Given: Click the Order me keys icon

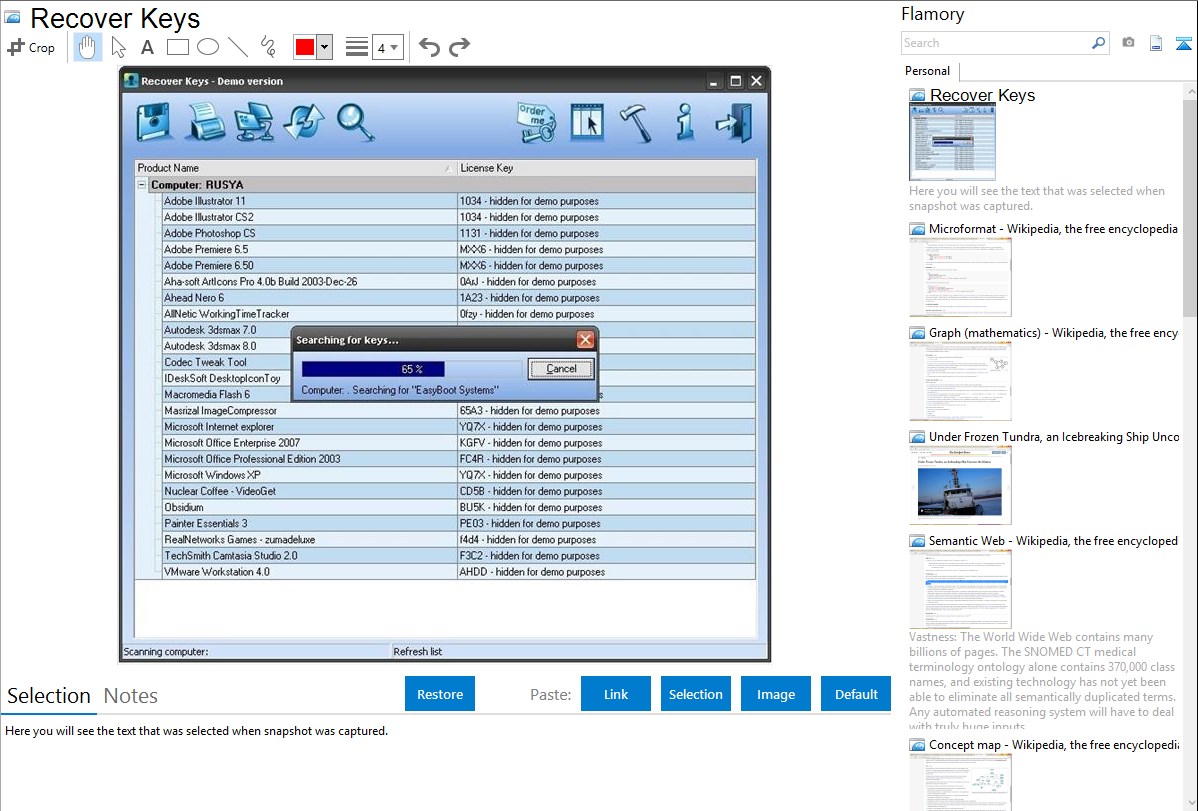Looking at the screenshot, I should [536, 122].
